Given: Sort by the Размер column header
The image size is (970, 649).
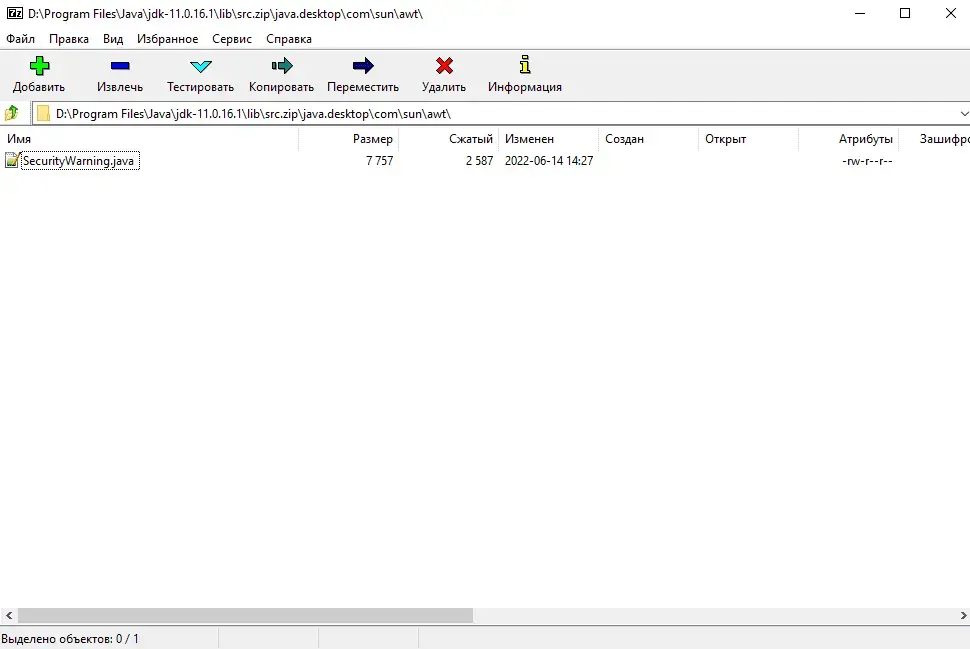Looking at the screenshot, I should pos(348,139).
